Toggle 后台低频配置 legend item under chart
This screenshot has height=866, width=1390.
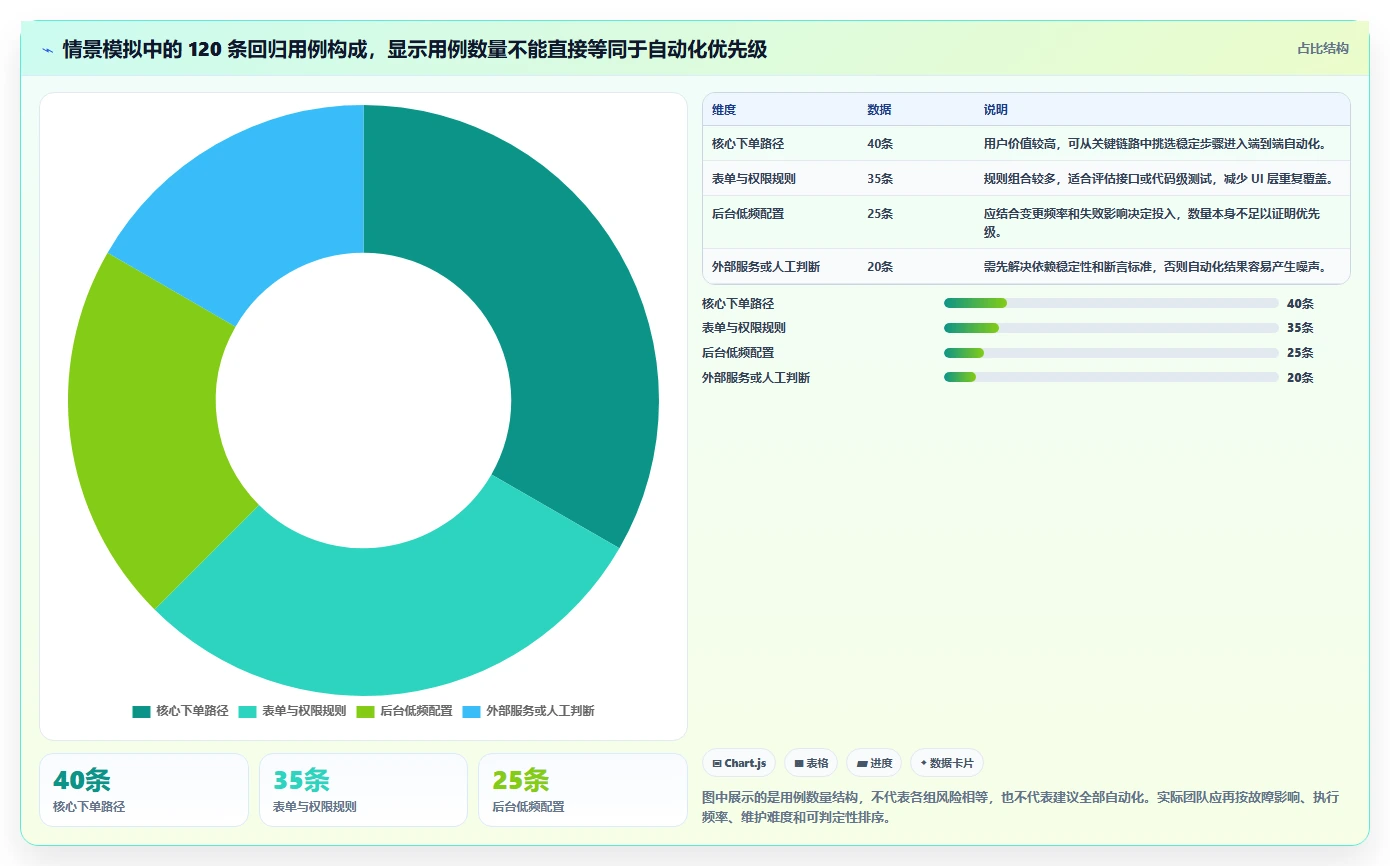tap(405, 711)
